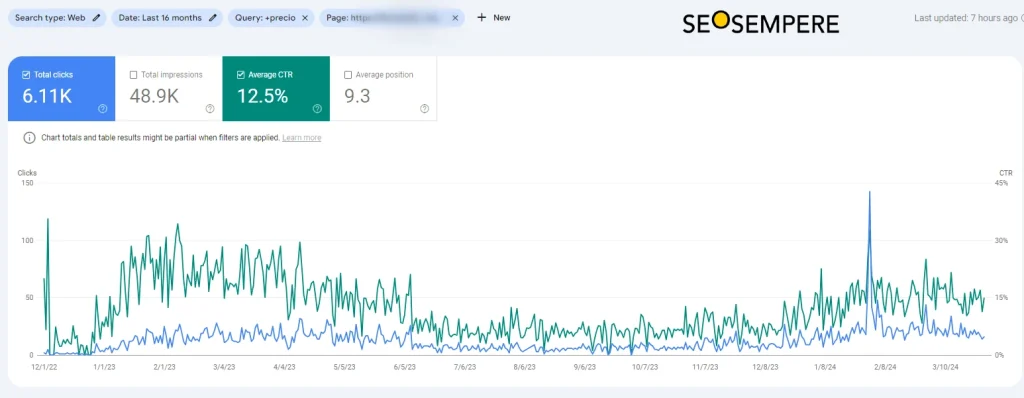Image resolution: width=1024 pixels, height=398 pixels.
Task: Remove the Query: +precio filter
Action: pyautogui.click(x=304, y=18)
